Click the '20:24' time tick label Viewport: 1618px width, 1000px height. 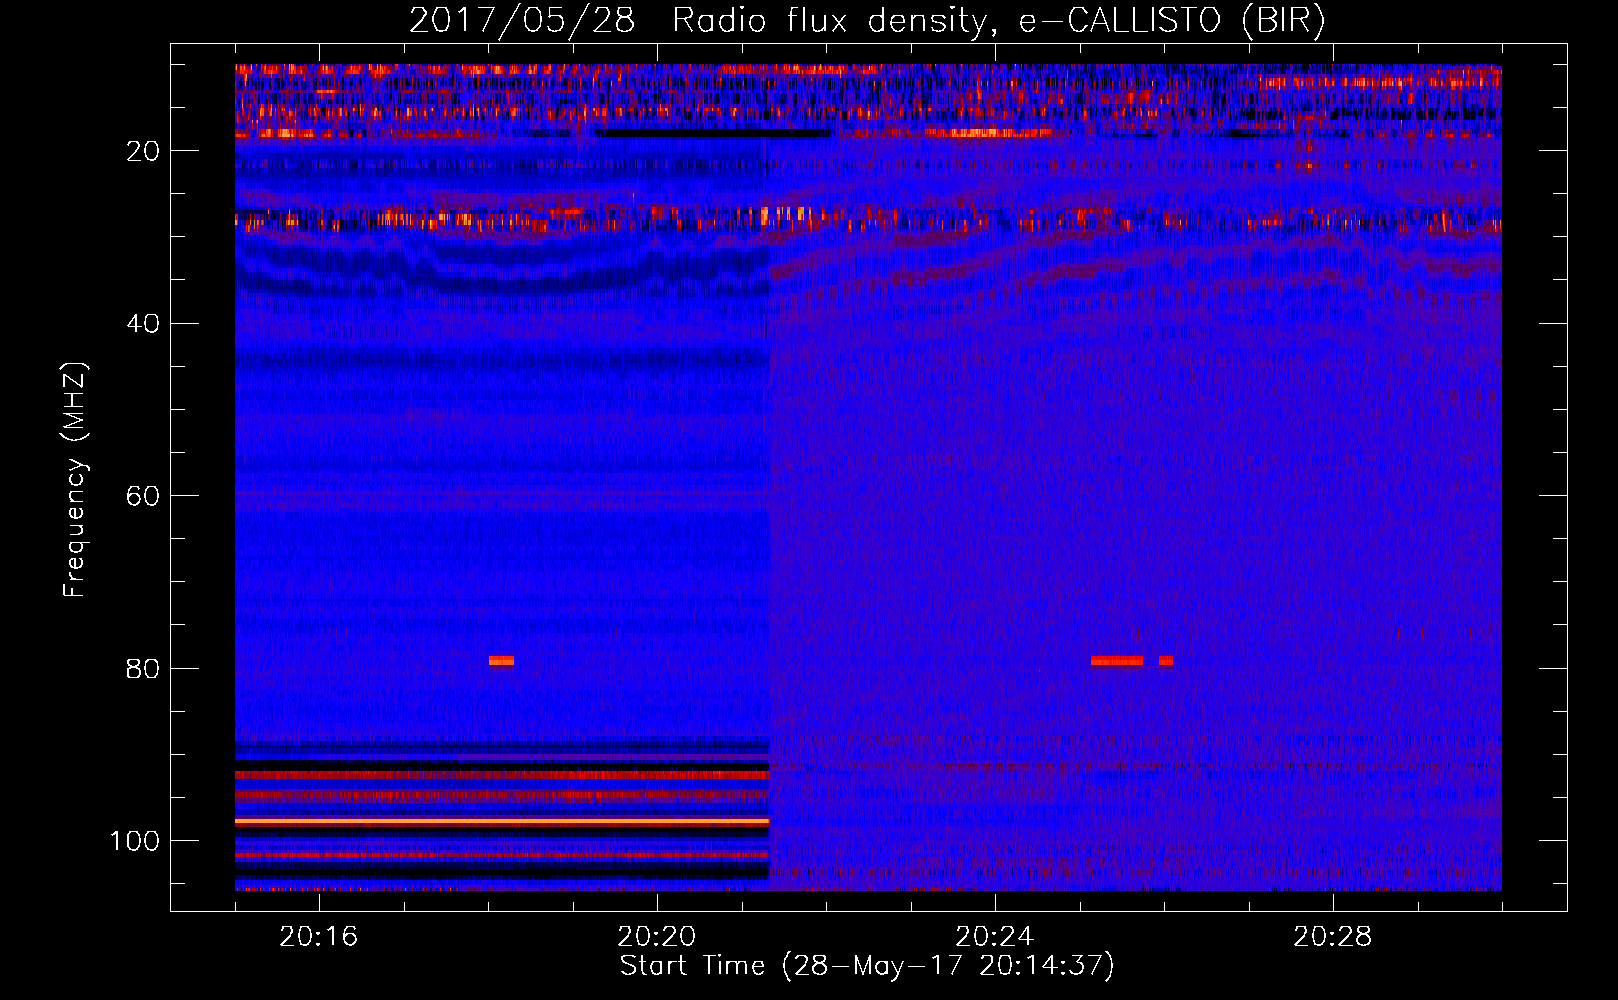[x=994, y=937]
